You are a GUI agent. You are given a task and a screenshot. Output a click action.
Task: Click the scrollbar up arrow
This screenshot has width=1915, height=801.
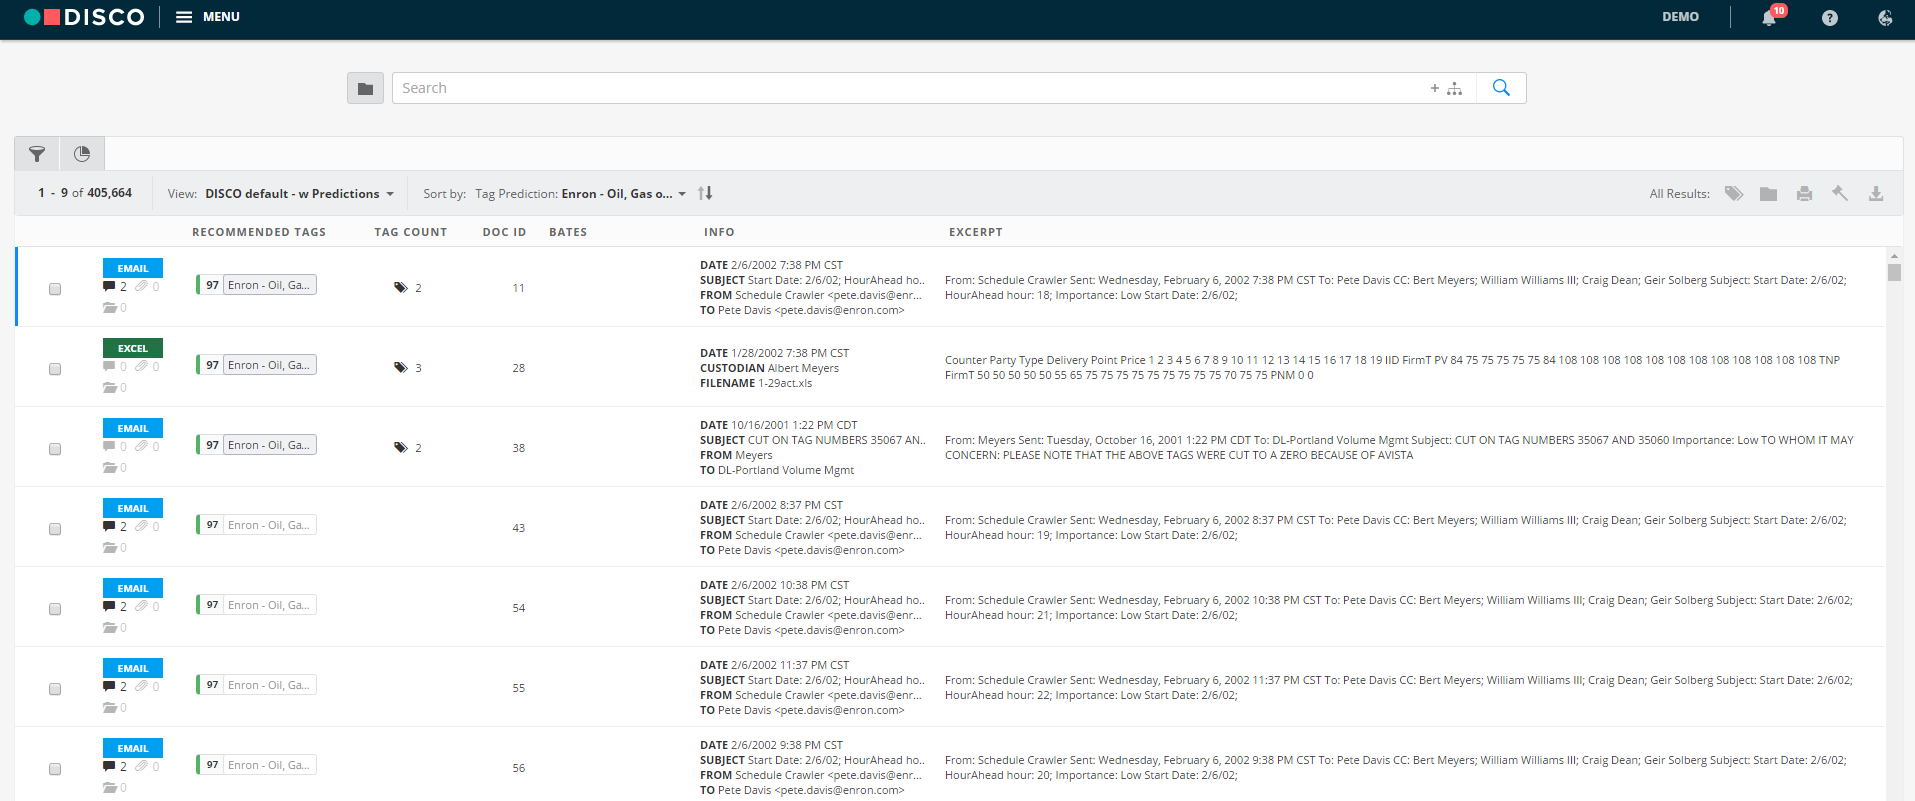(1894, 255)
